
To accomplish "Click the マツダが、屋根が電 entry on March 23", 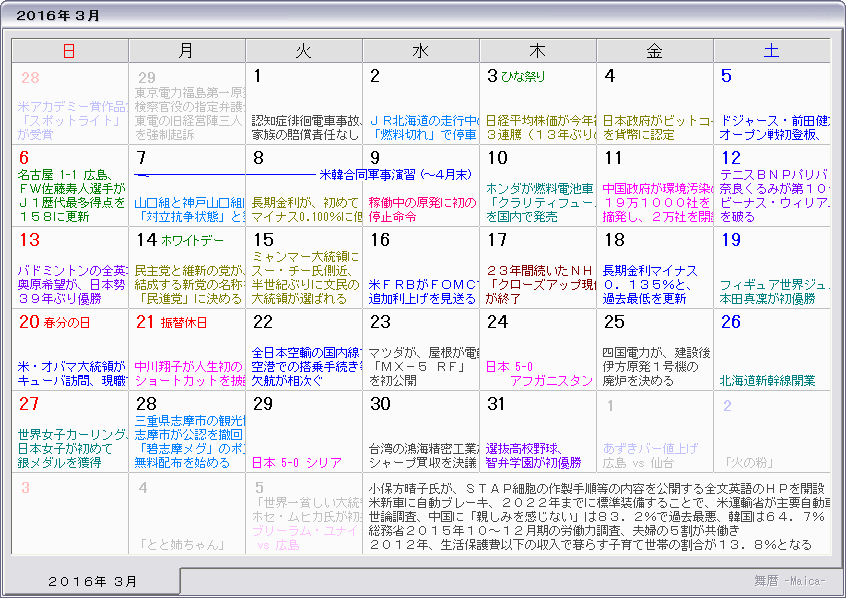I will tap(424, 366).
